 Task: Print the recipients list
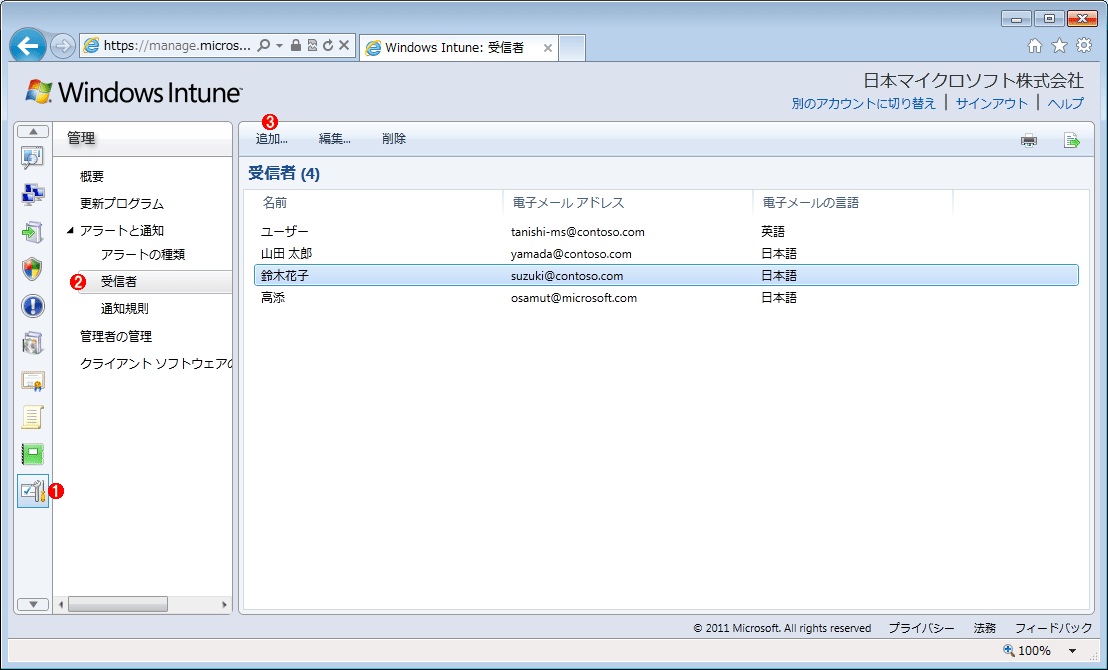[x=1029, y=140]
